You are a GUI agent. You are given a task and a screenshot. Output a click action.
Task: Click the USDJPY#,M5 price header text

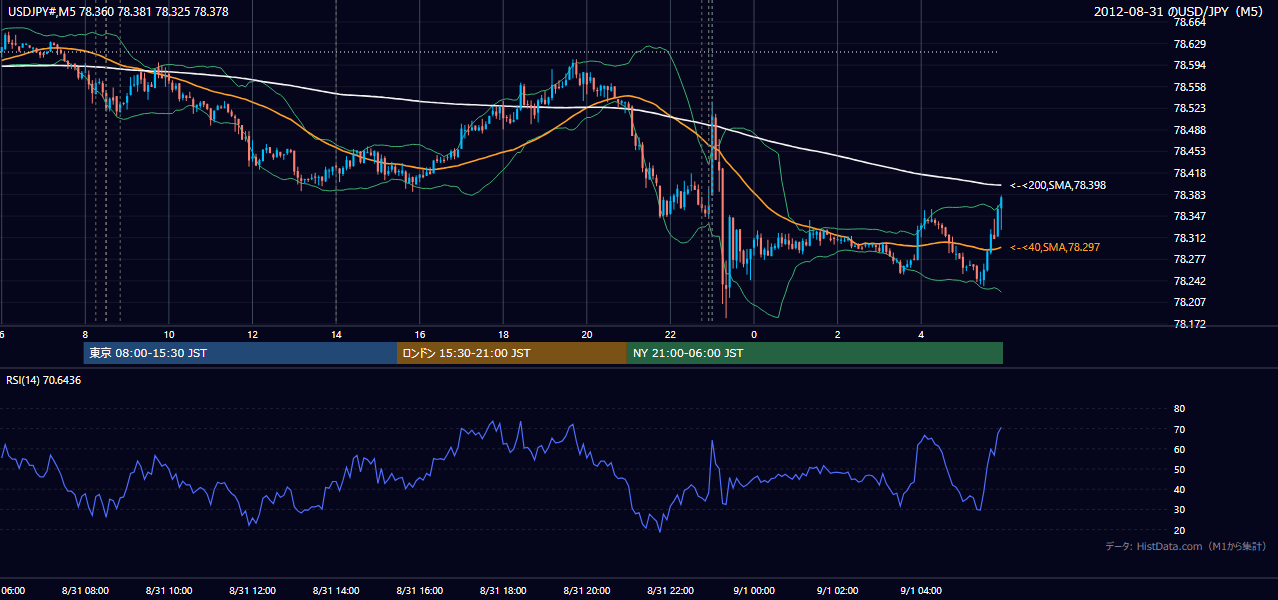116,12
